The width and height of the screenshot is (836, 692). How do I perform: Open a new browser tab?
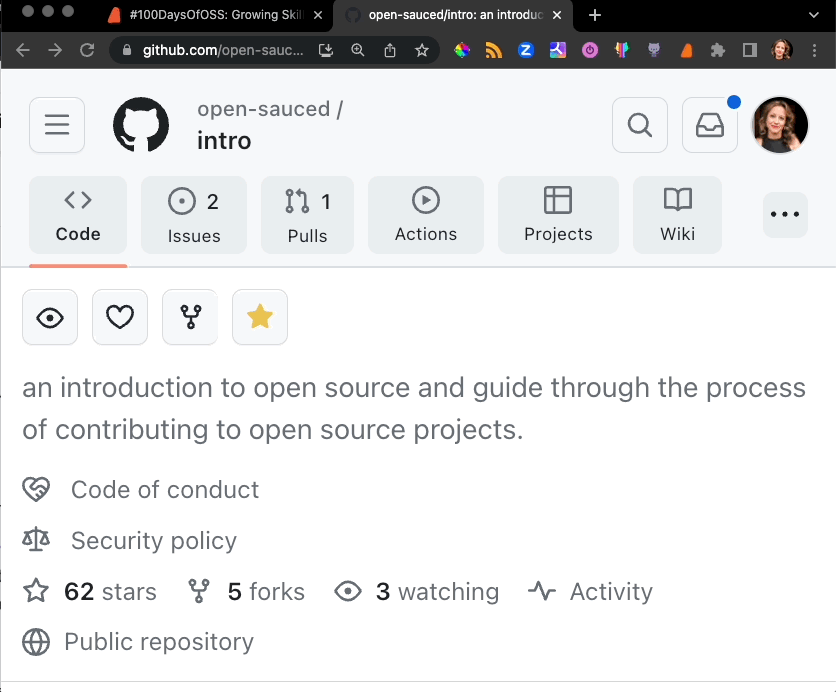tap(594, 15)
